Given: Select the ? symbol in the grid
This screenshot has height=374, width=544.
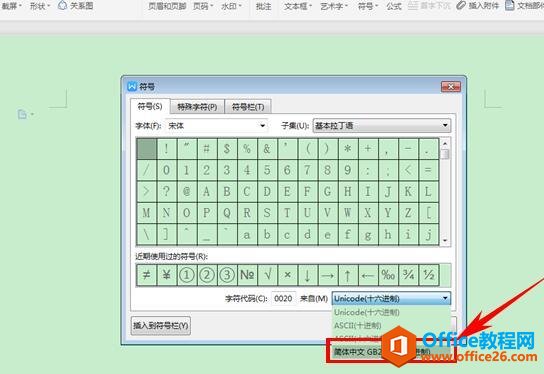Looking at the screenshot, I should tap(167, 192).
